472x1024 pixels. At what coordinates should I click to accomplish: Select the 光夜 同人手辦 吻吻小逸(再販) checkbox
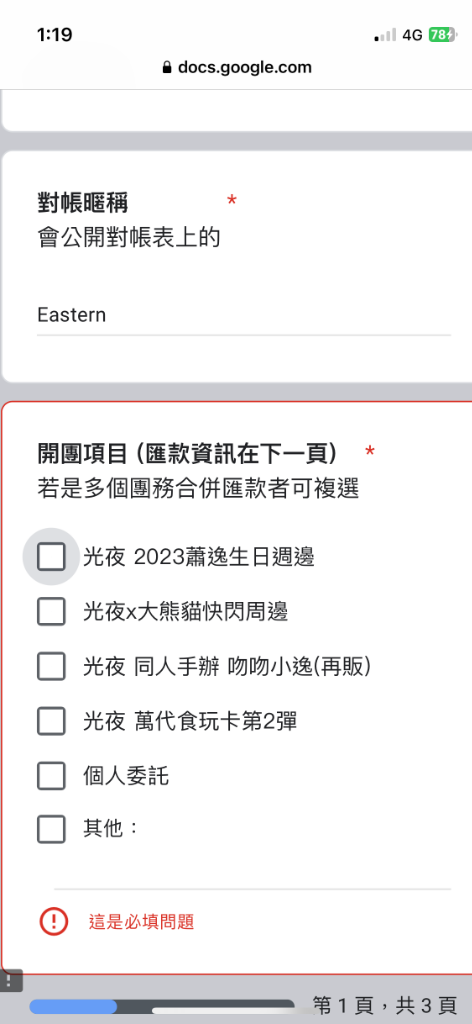[x=51, y=666]
